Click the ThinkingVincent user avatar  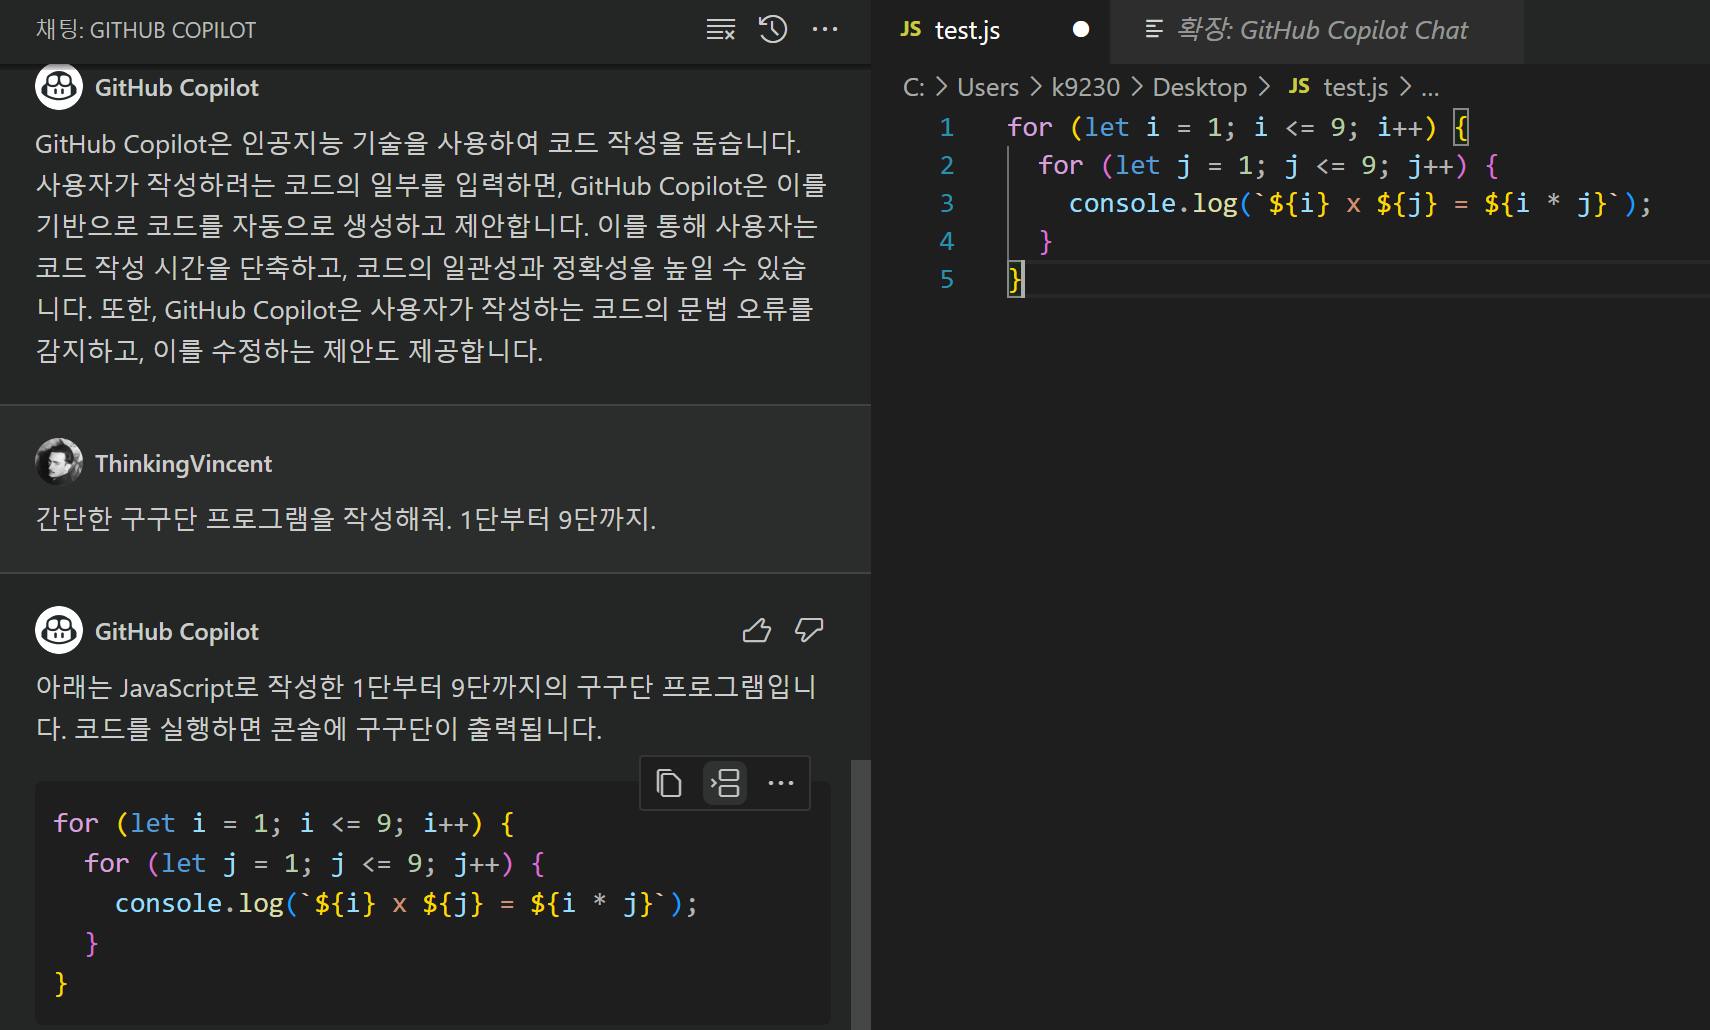(x=59, y=463)
